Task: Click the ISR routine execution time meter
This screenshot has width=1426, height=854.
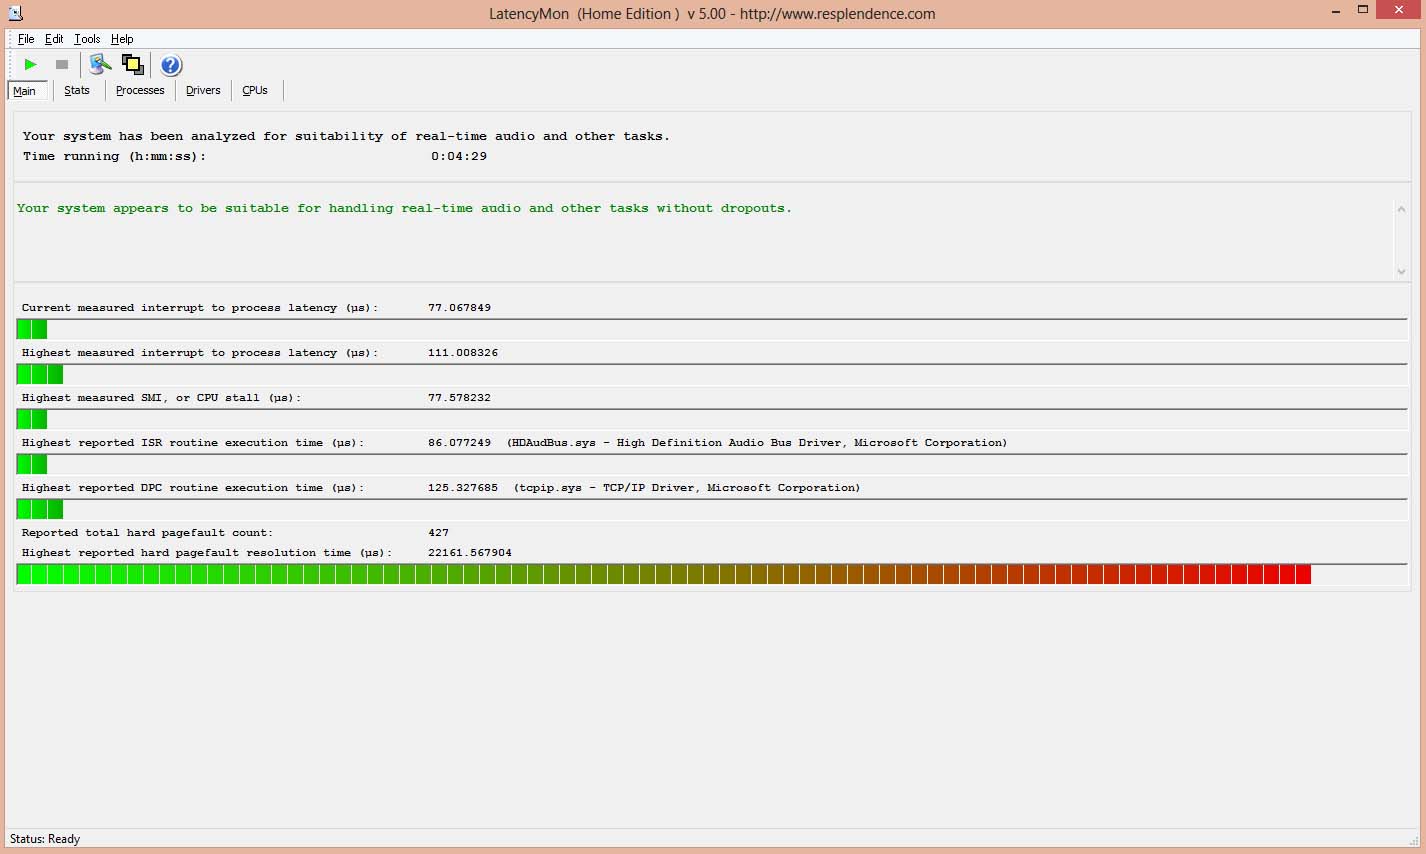Action: pos(712,464)
